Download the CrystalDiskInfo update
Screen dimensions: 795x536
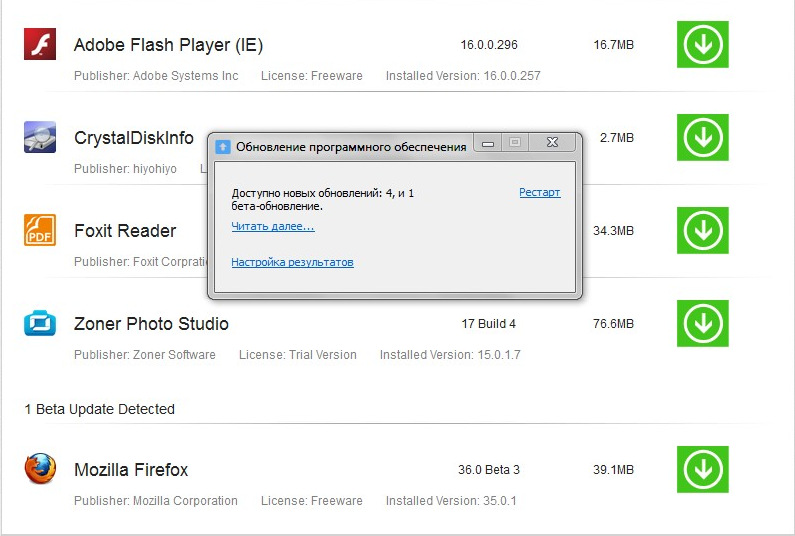(703, 137)
